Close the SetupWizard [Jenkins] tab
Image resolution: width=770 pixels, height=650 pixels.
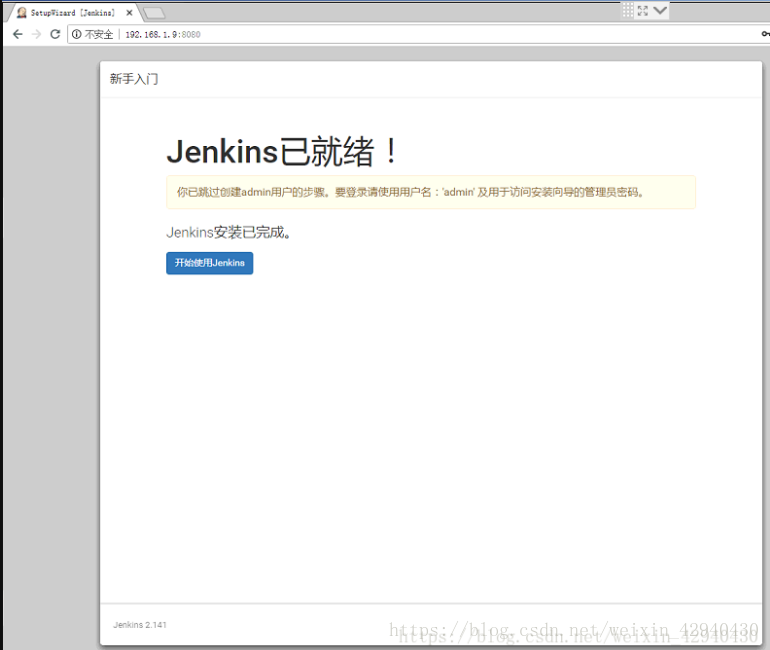tap(129, 13)
